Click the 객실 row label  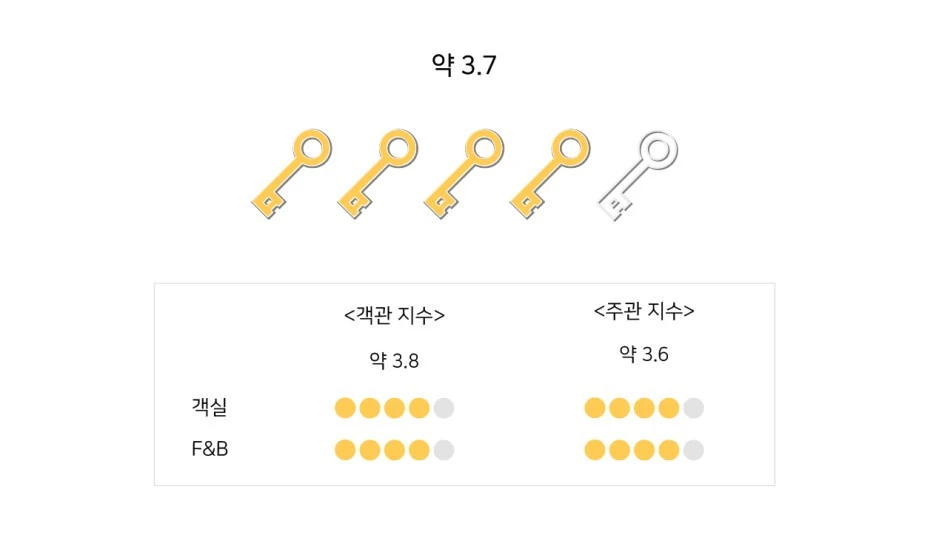click(209, 407)
